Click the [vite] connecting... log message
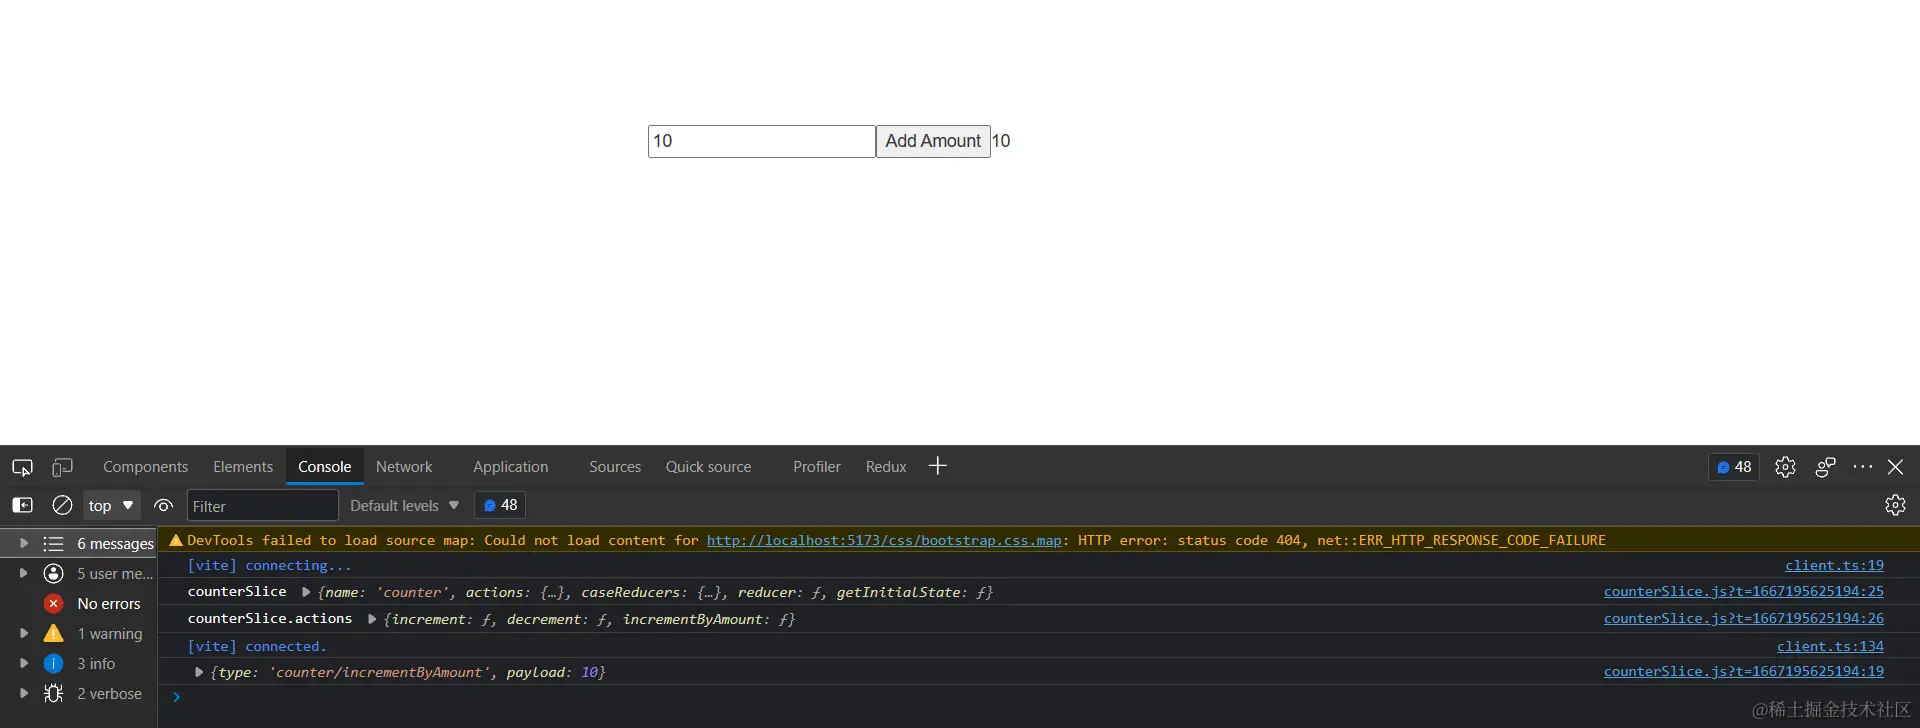 point(269,565)
